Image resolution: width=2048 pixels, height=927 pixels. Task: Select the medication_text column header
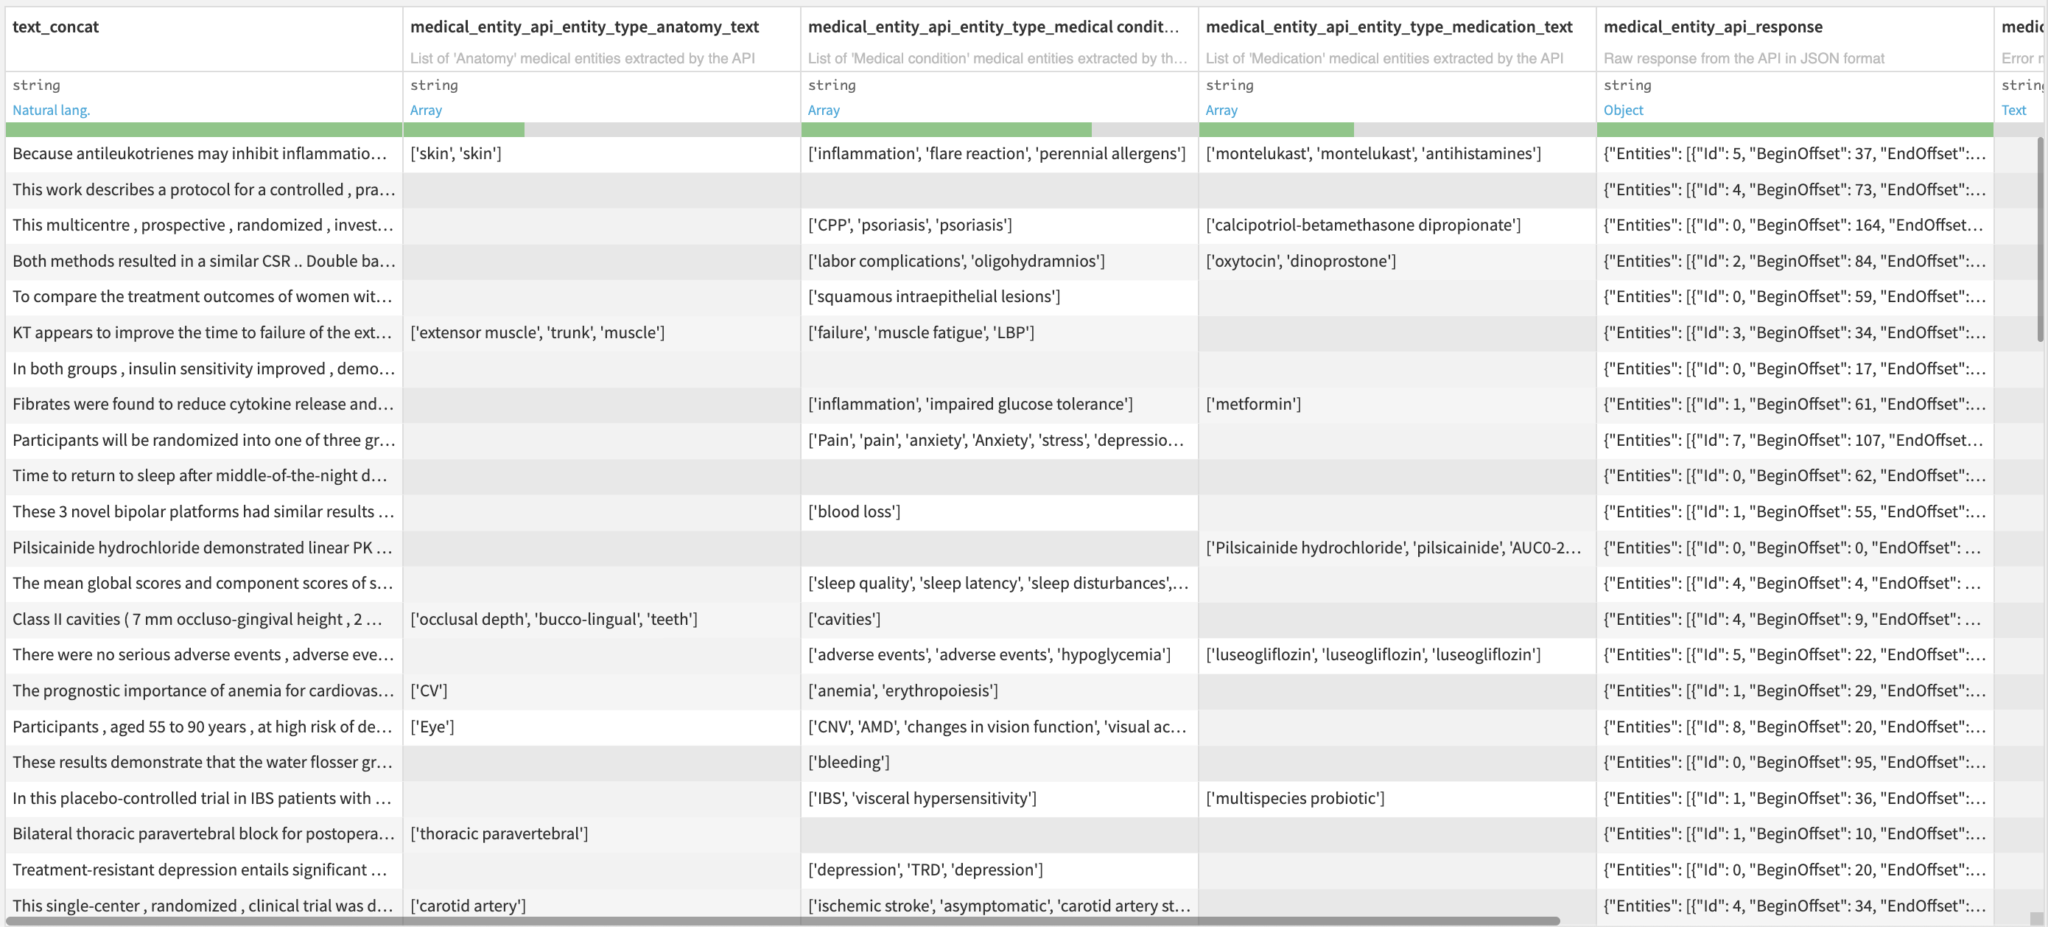[x=1390, y=27]
